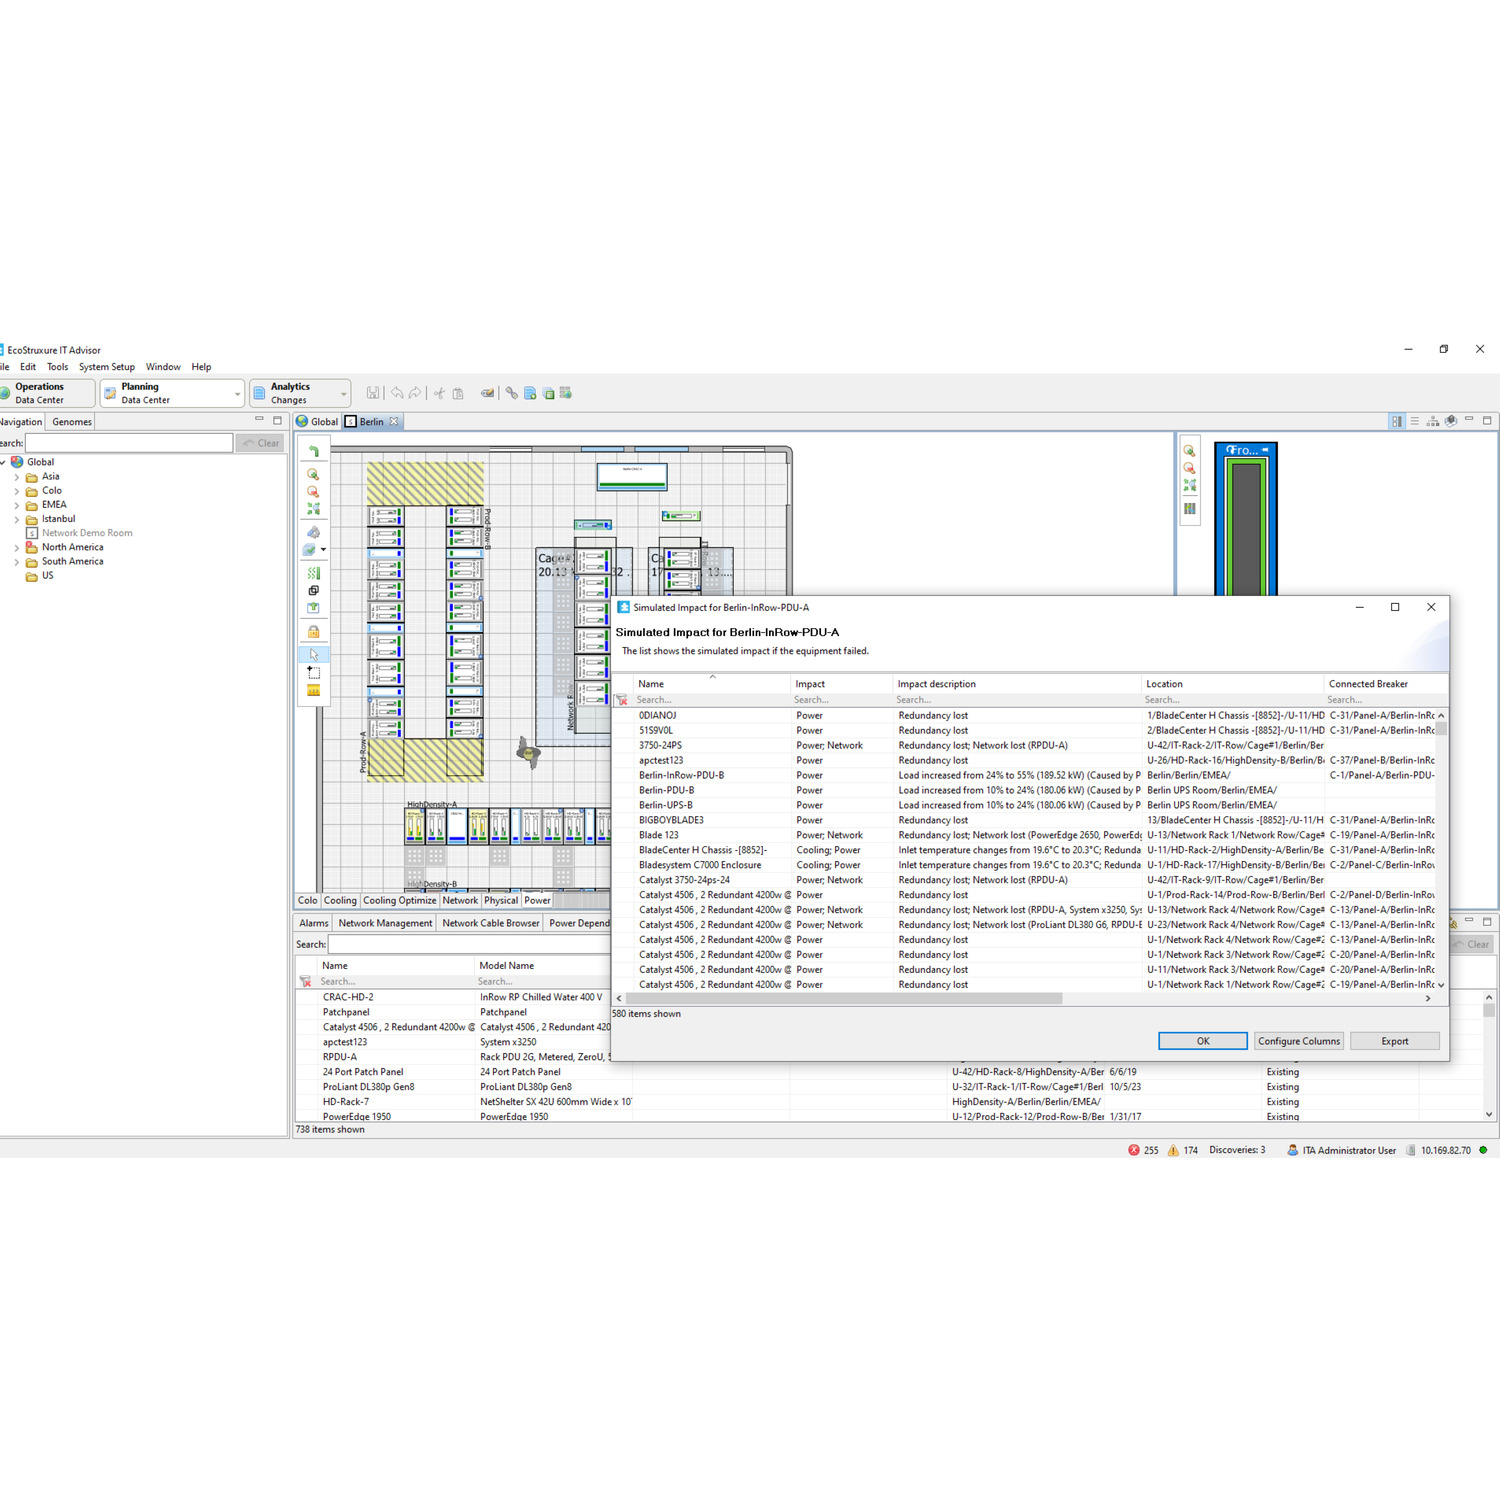Open the Tools menu
Screen dimensions: 1500x1500
click(x=58, y=367)
